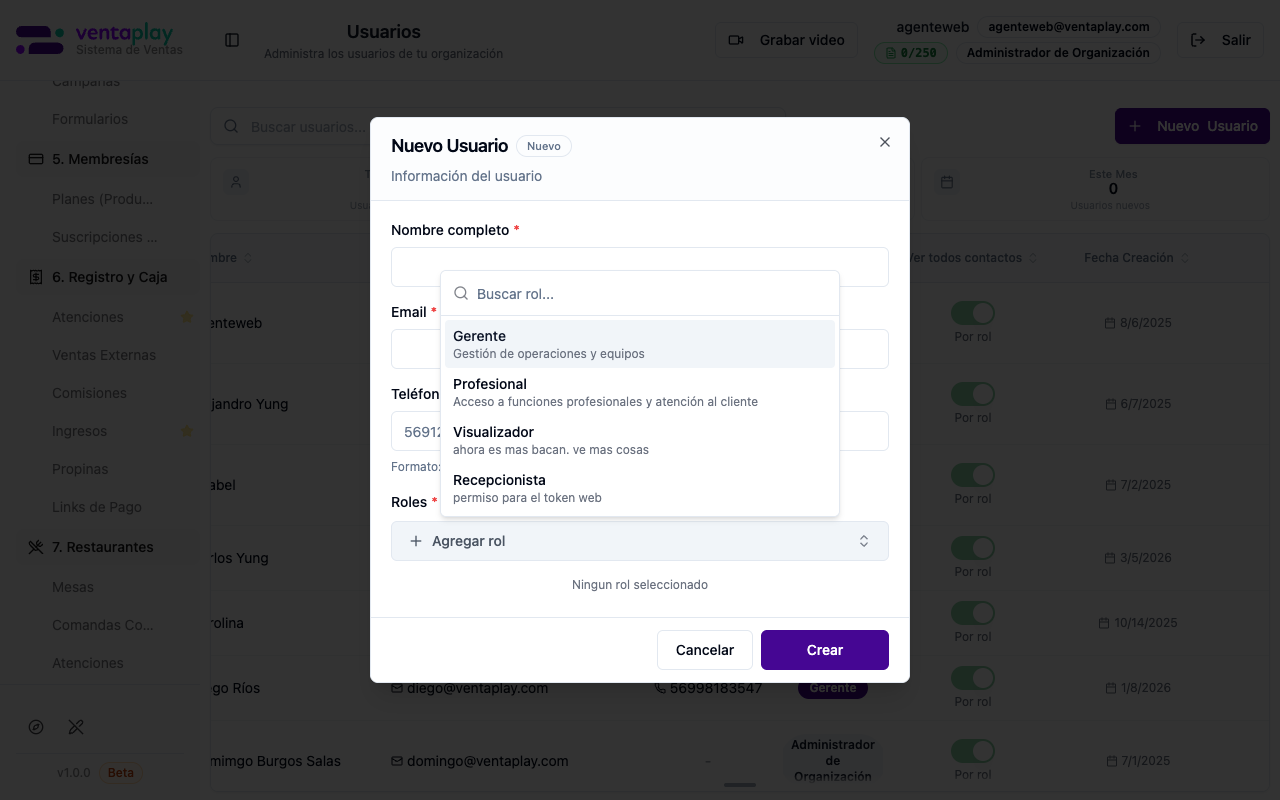
Task: Toggle contacts switch for row dated 8/6/2025
Action: (972, 313)
